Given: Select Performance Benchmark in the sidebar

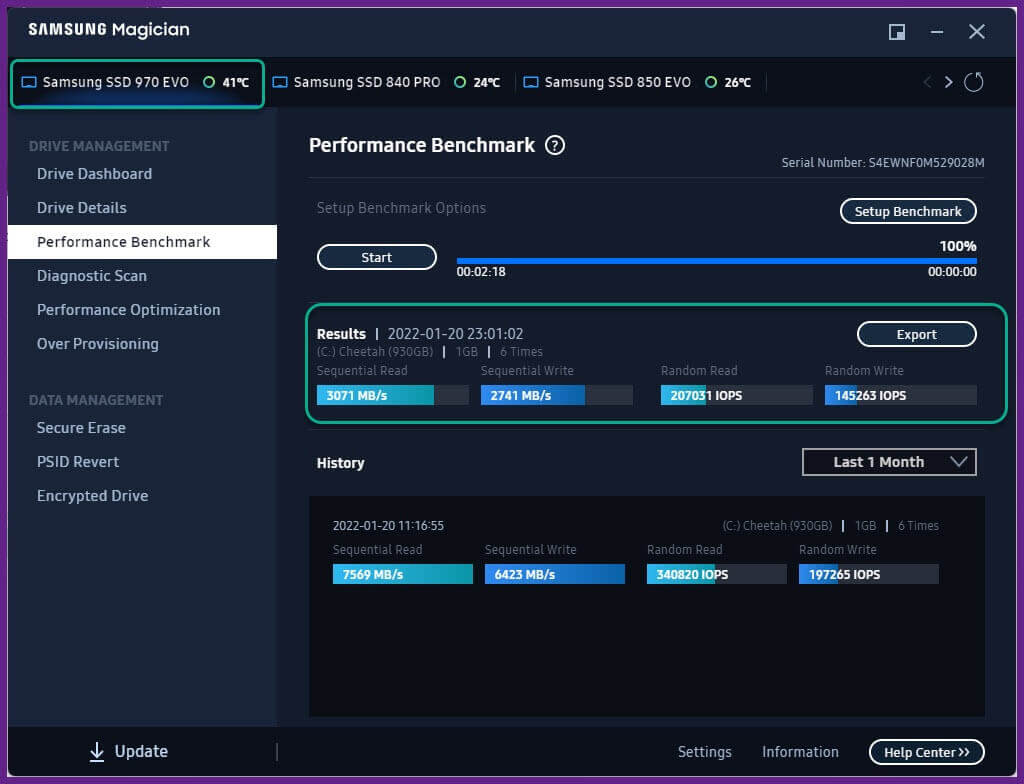Looking at the screenshot, I should [142, 242].
